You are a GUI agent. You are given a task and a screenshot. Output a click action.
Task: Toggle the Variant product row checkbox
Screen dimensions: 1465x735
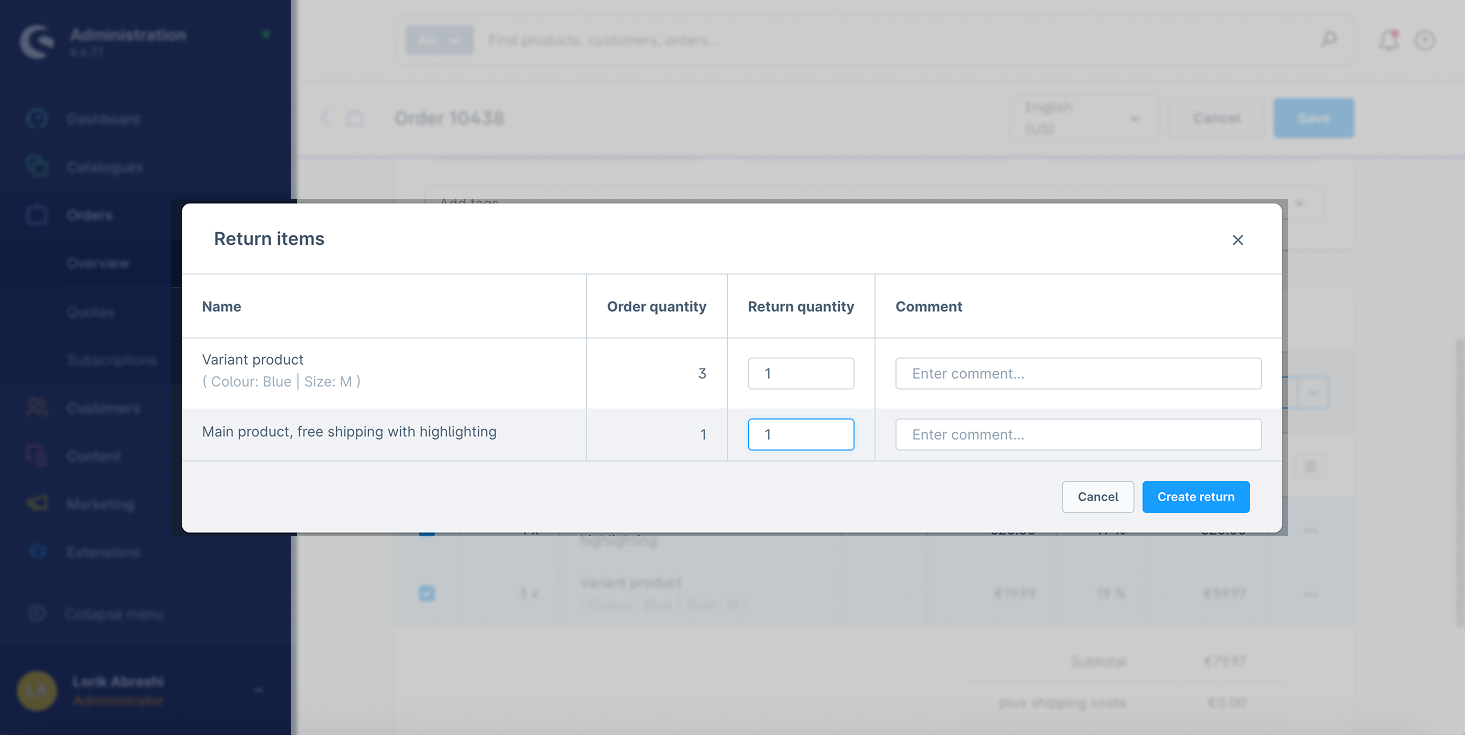[427, 593]
